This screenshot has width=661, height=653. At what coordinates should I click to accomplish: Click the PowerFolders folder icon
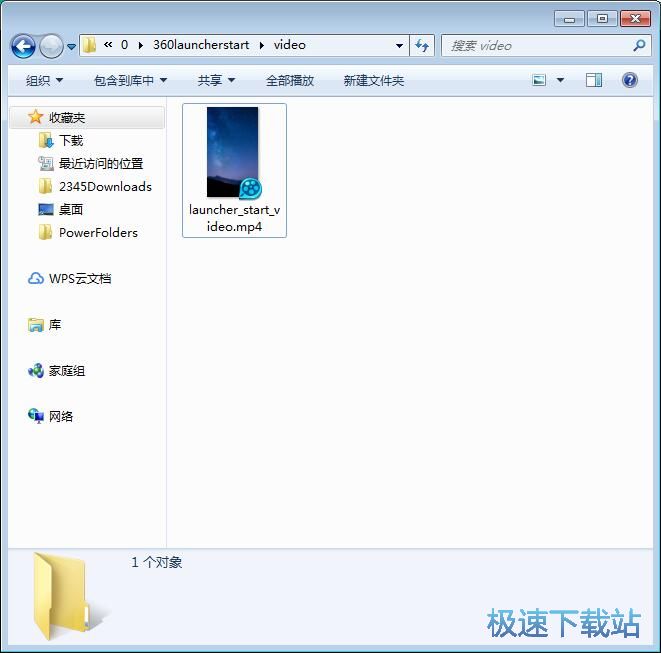tap(46, 232)
